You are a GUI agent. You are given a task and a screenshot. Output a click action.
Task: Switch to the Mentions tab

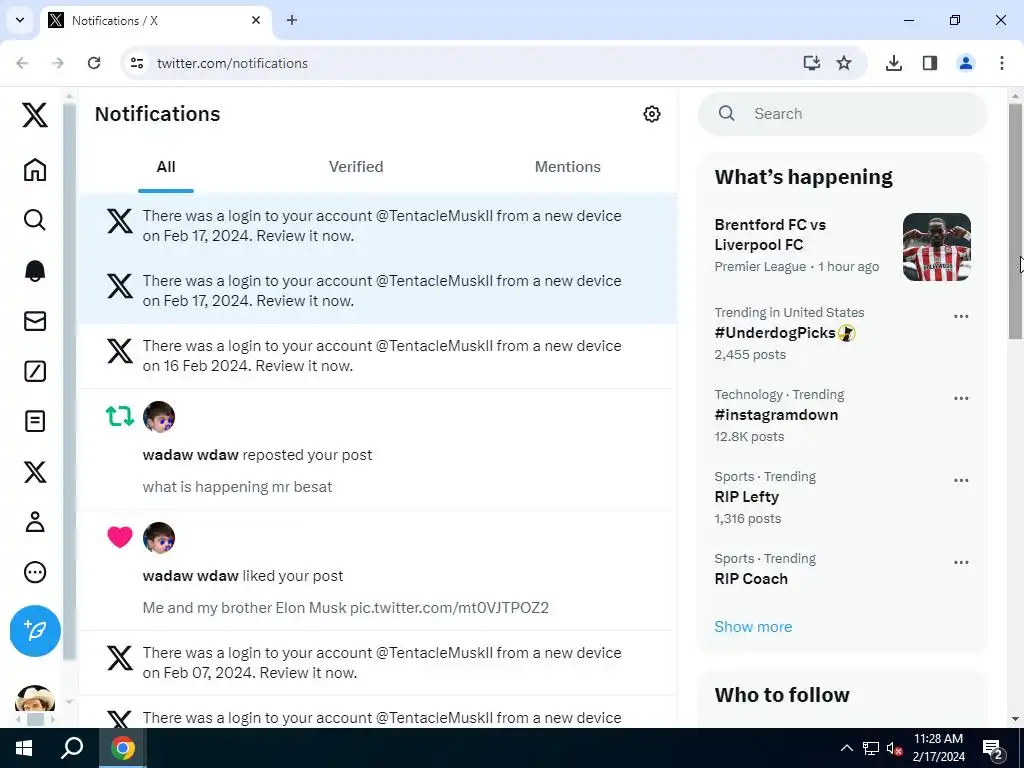click(x=568, y=167)
